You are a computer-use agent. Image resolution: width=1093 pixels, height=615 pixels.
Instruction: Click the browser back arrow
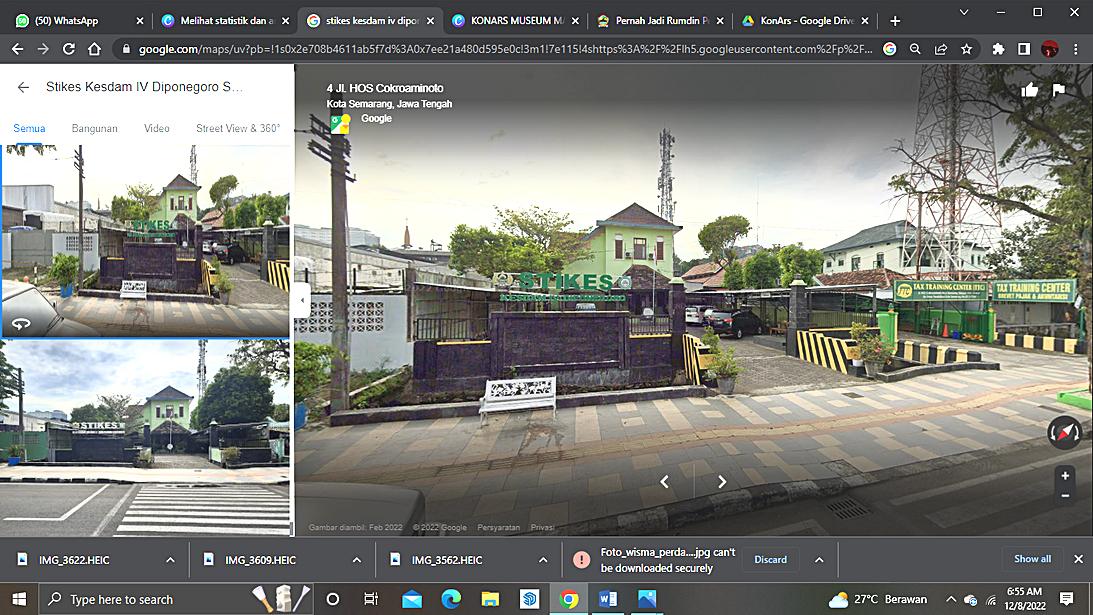[17, 49]
